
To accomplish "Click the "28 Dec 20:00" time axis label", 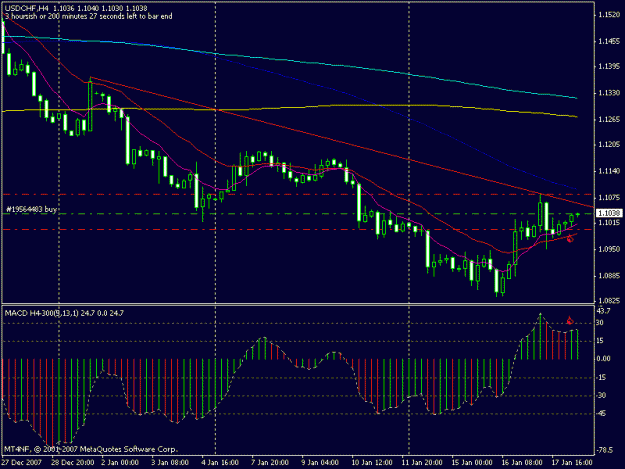I will click(x=73, y=463).
